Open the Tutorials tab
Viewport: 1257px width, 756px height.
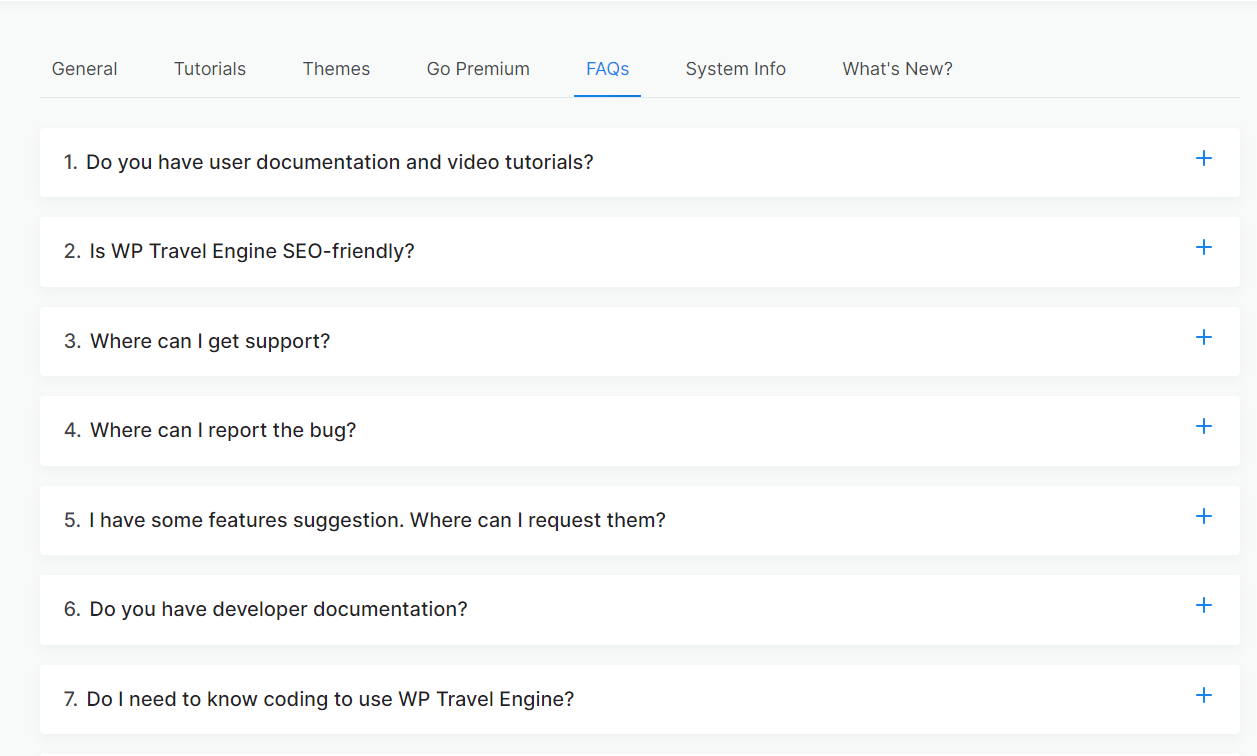[x=210, y=69]
